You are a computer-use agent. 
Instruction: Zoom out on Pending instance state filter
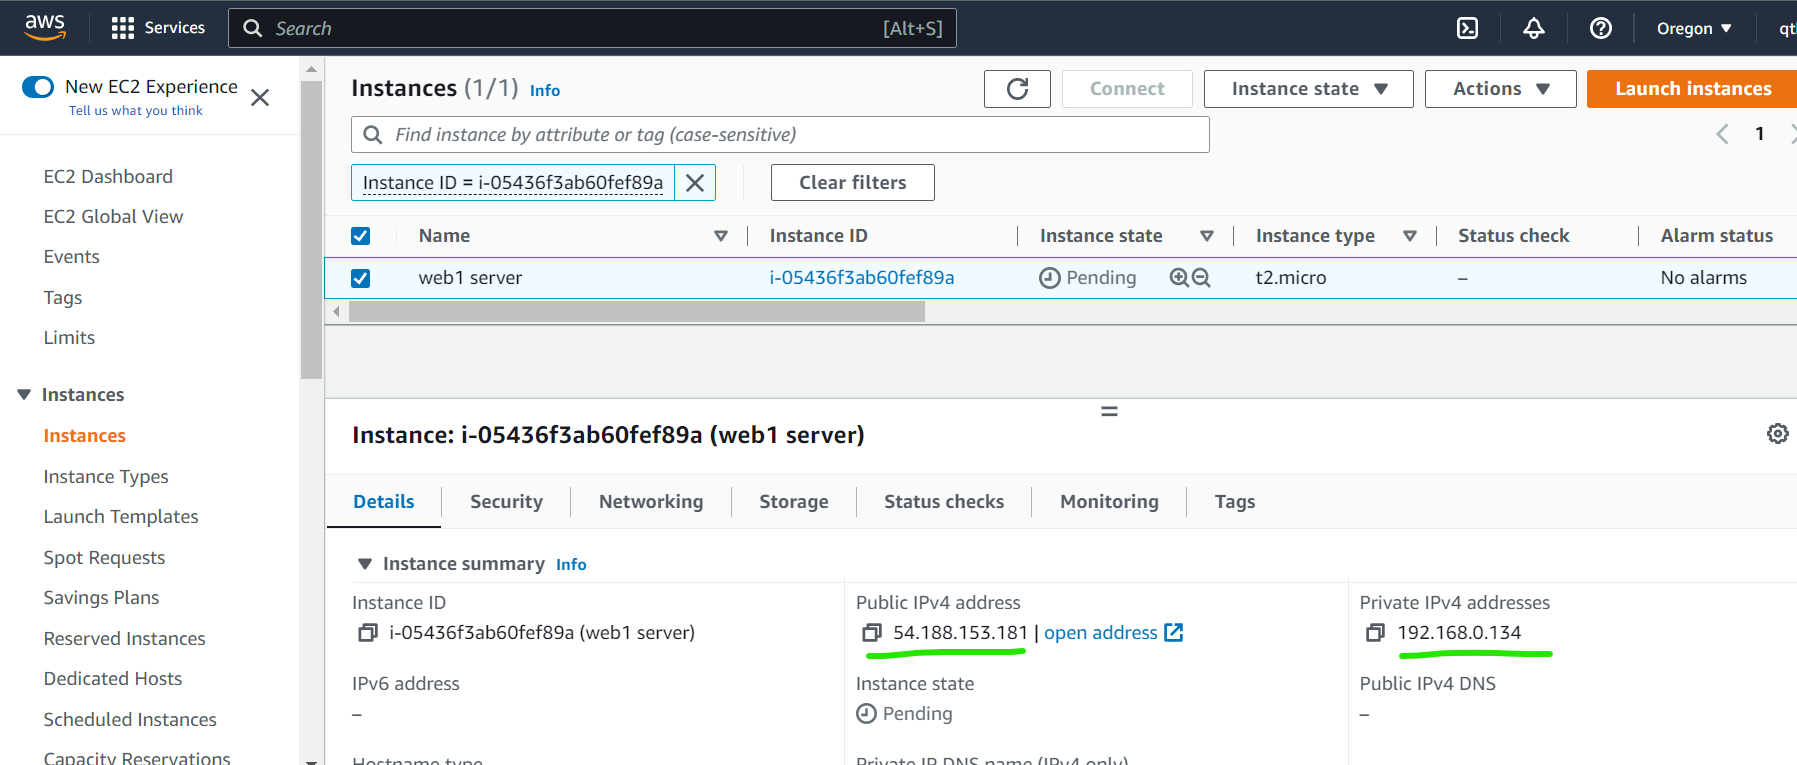coord(1201,278)
